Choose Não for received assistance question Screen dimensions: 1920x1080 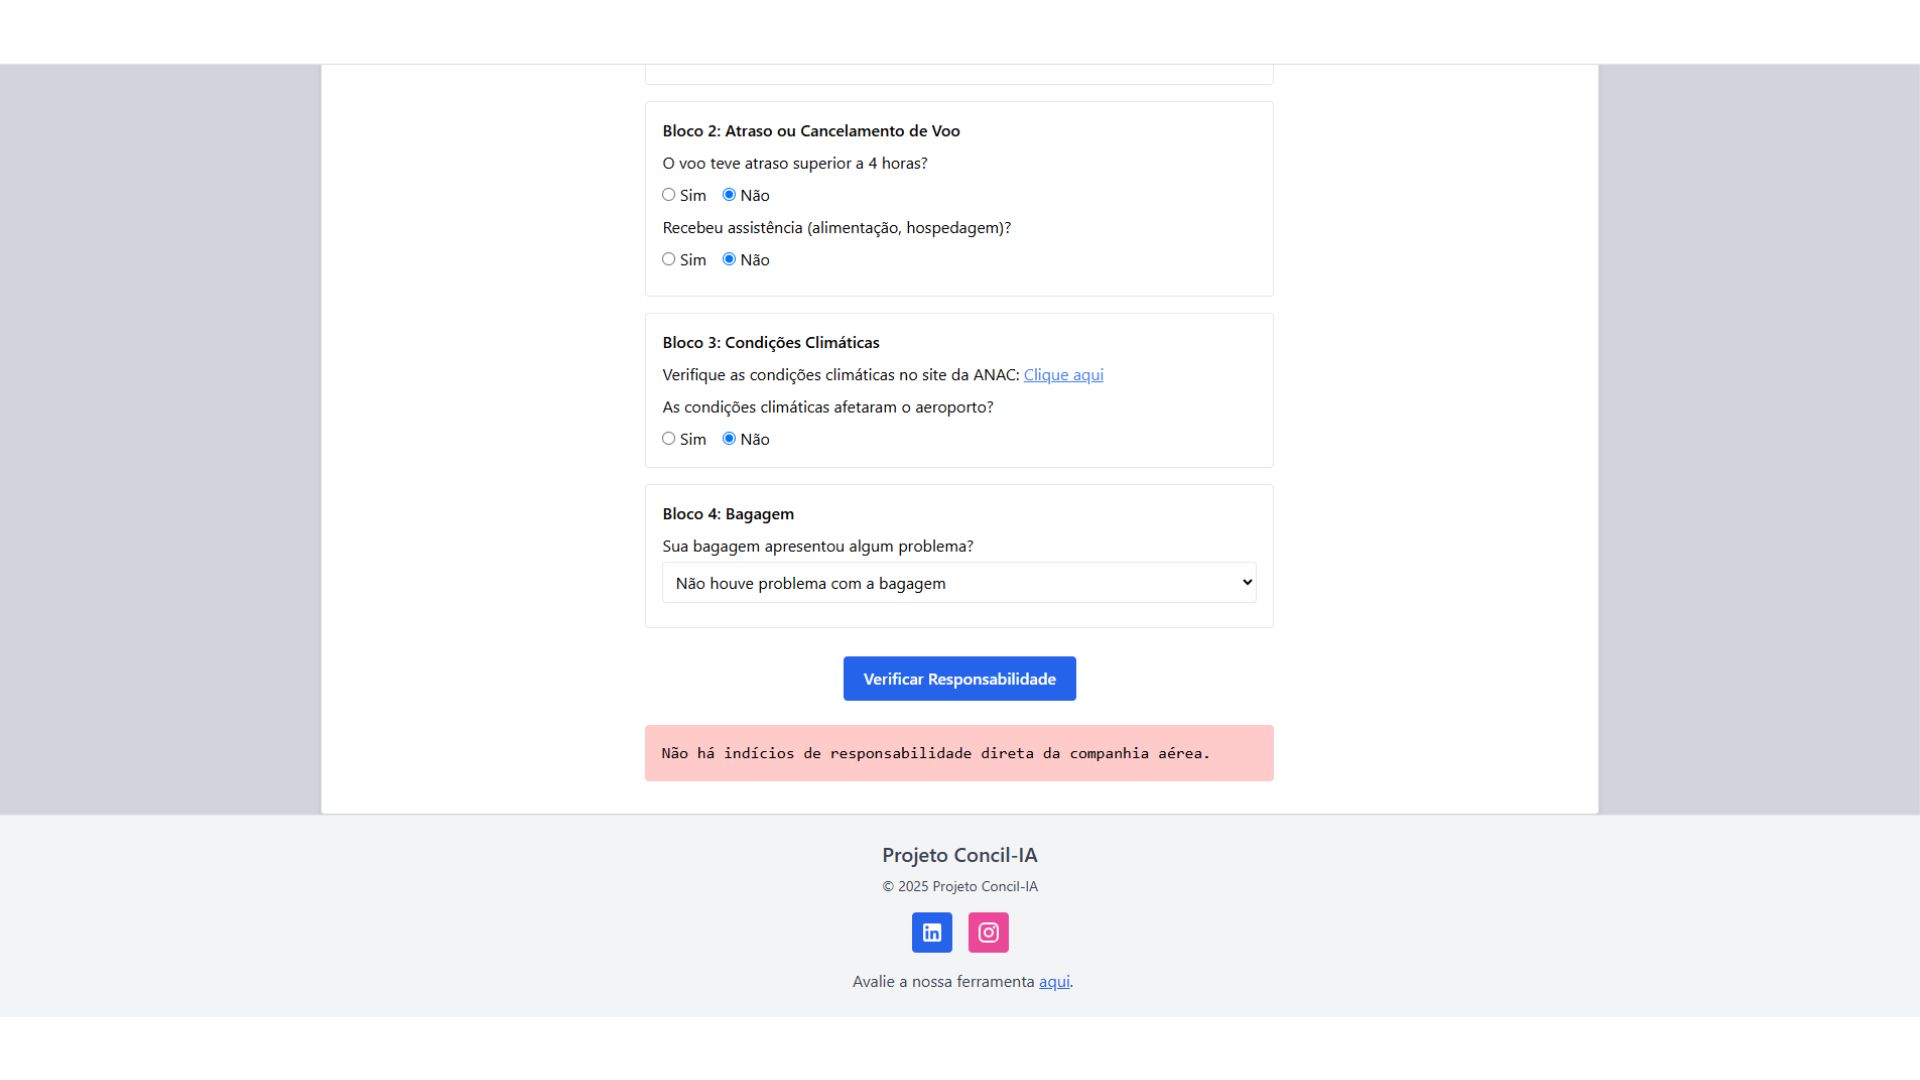pos(729,259)
